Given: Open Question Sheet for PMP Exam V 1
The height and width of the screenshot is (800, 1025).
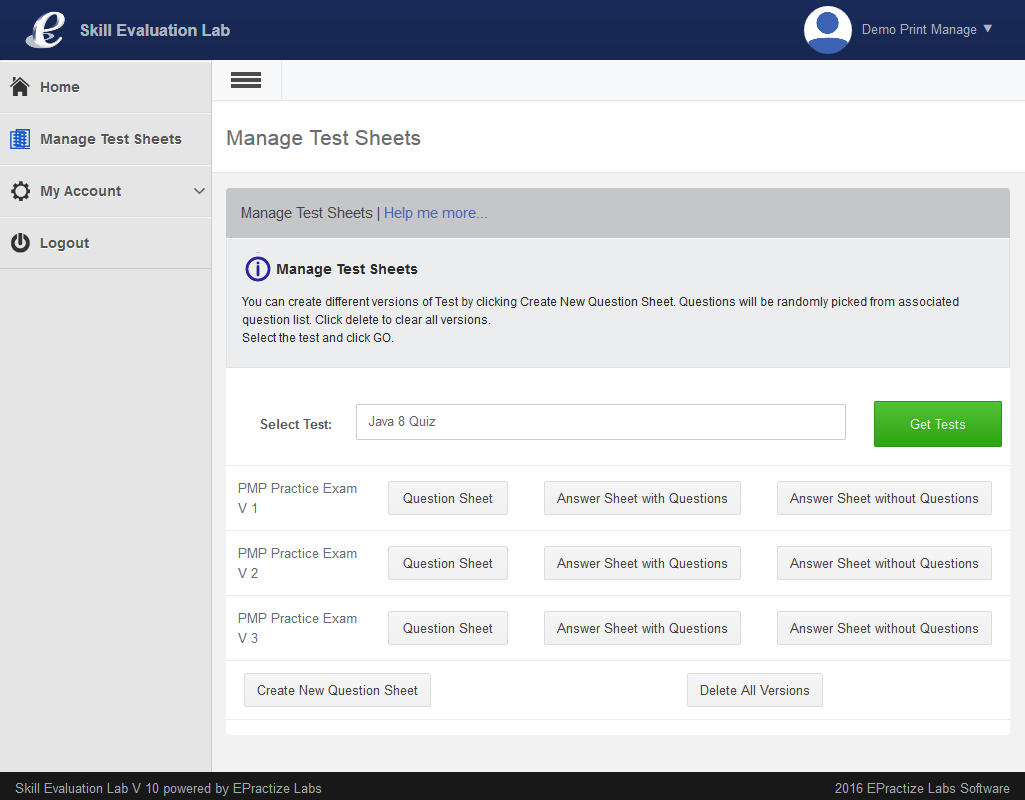Looking at the screenshot, I should [x=447, y=498].
